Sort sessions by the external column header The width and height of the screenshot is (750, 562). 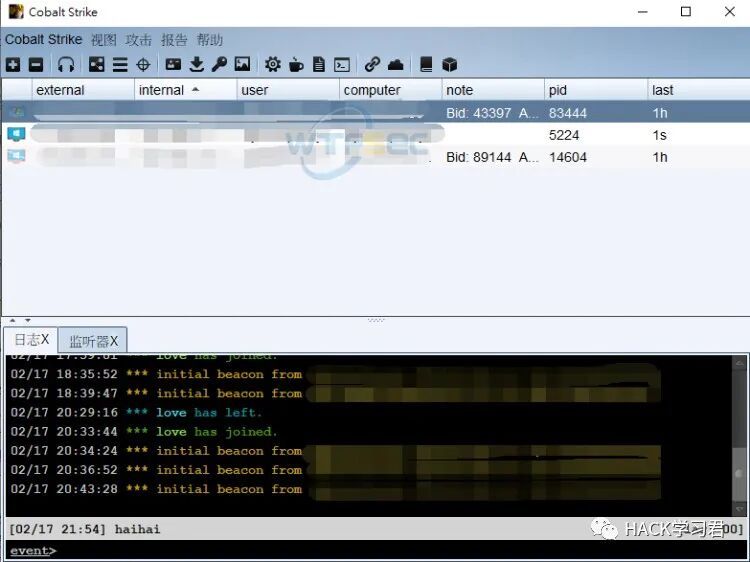coord(83,90)
